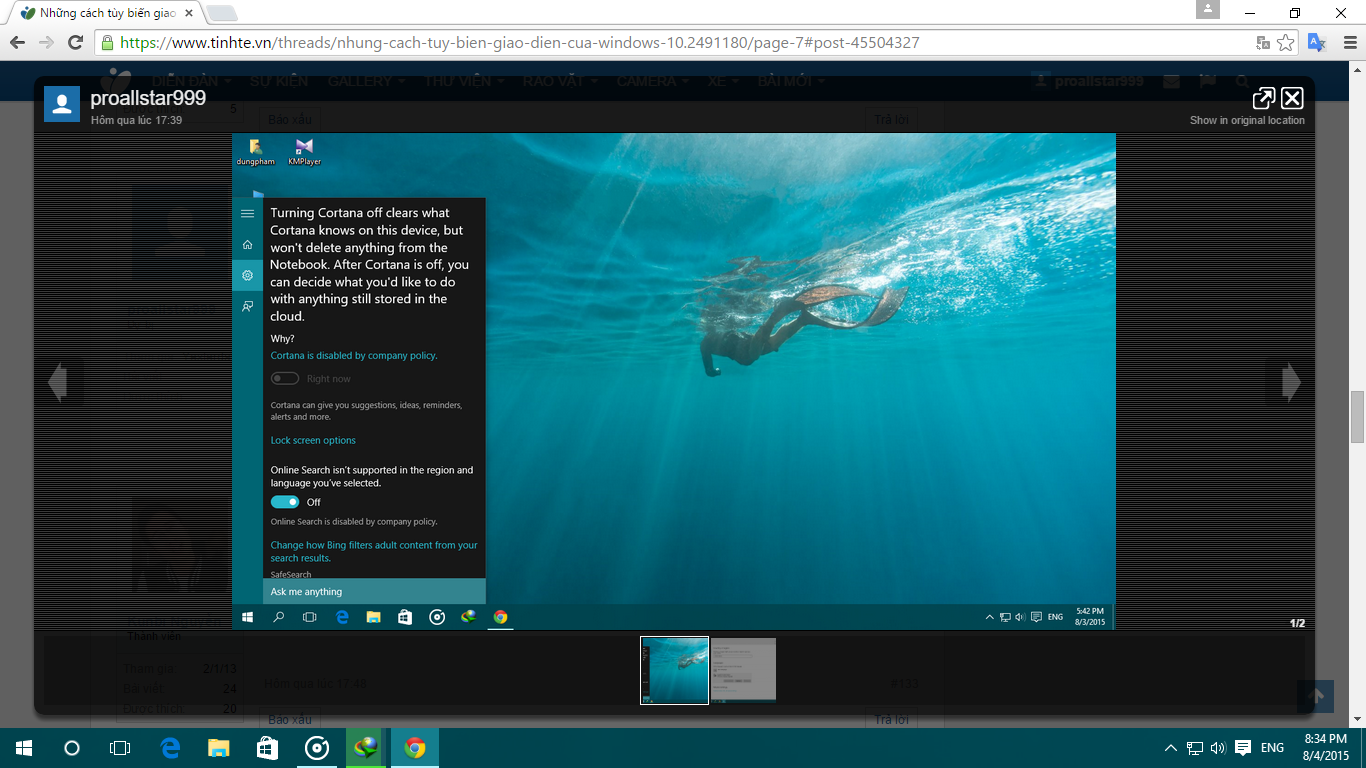The width and height of the screenshot is (1366, 768).
Task: Go to the next image arrow
Action: 1291,382
